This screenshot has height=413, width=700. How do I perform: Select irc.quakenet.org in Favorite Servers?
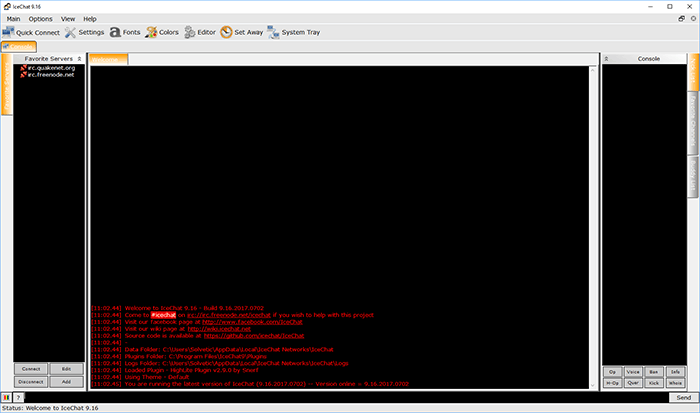(51, 68)
